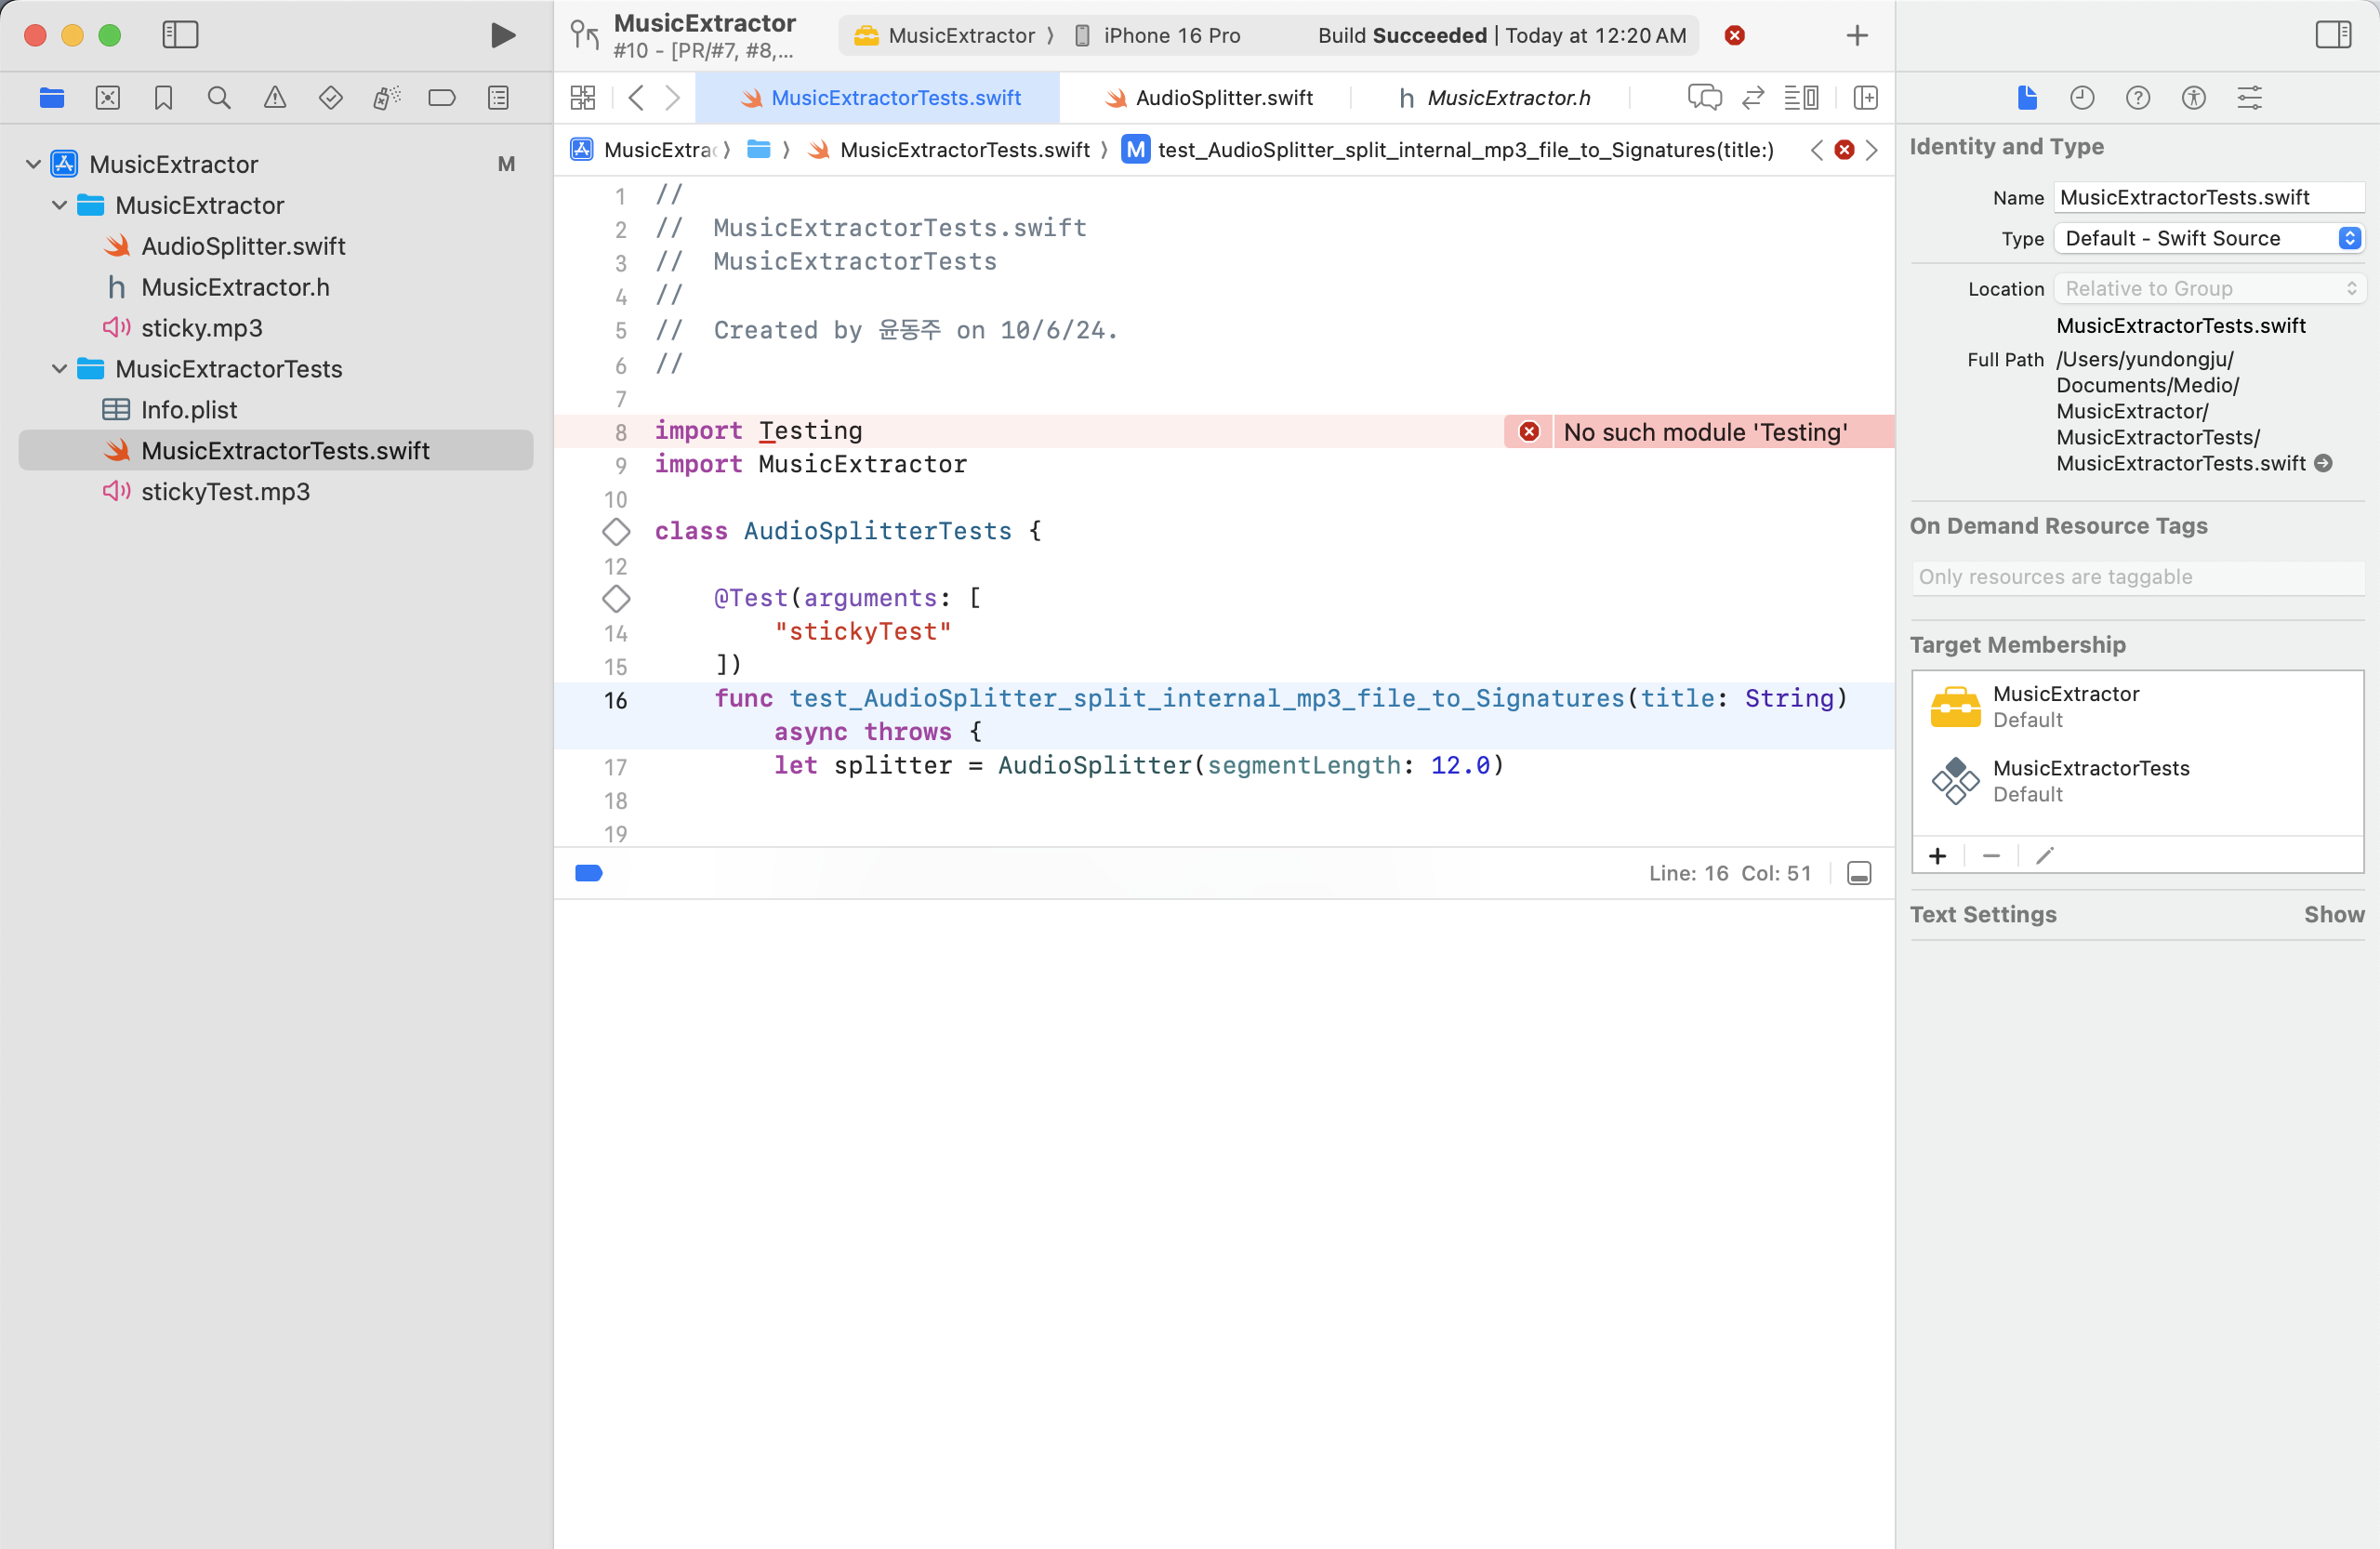Show Text Settings section

[2334, 915]
